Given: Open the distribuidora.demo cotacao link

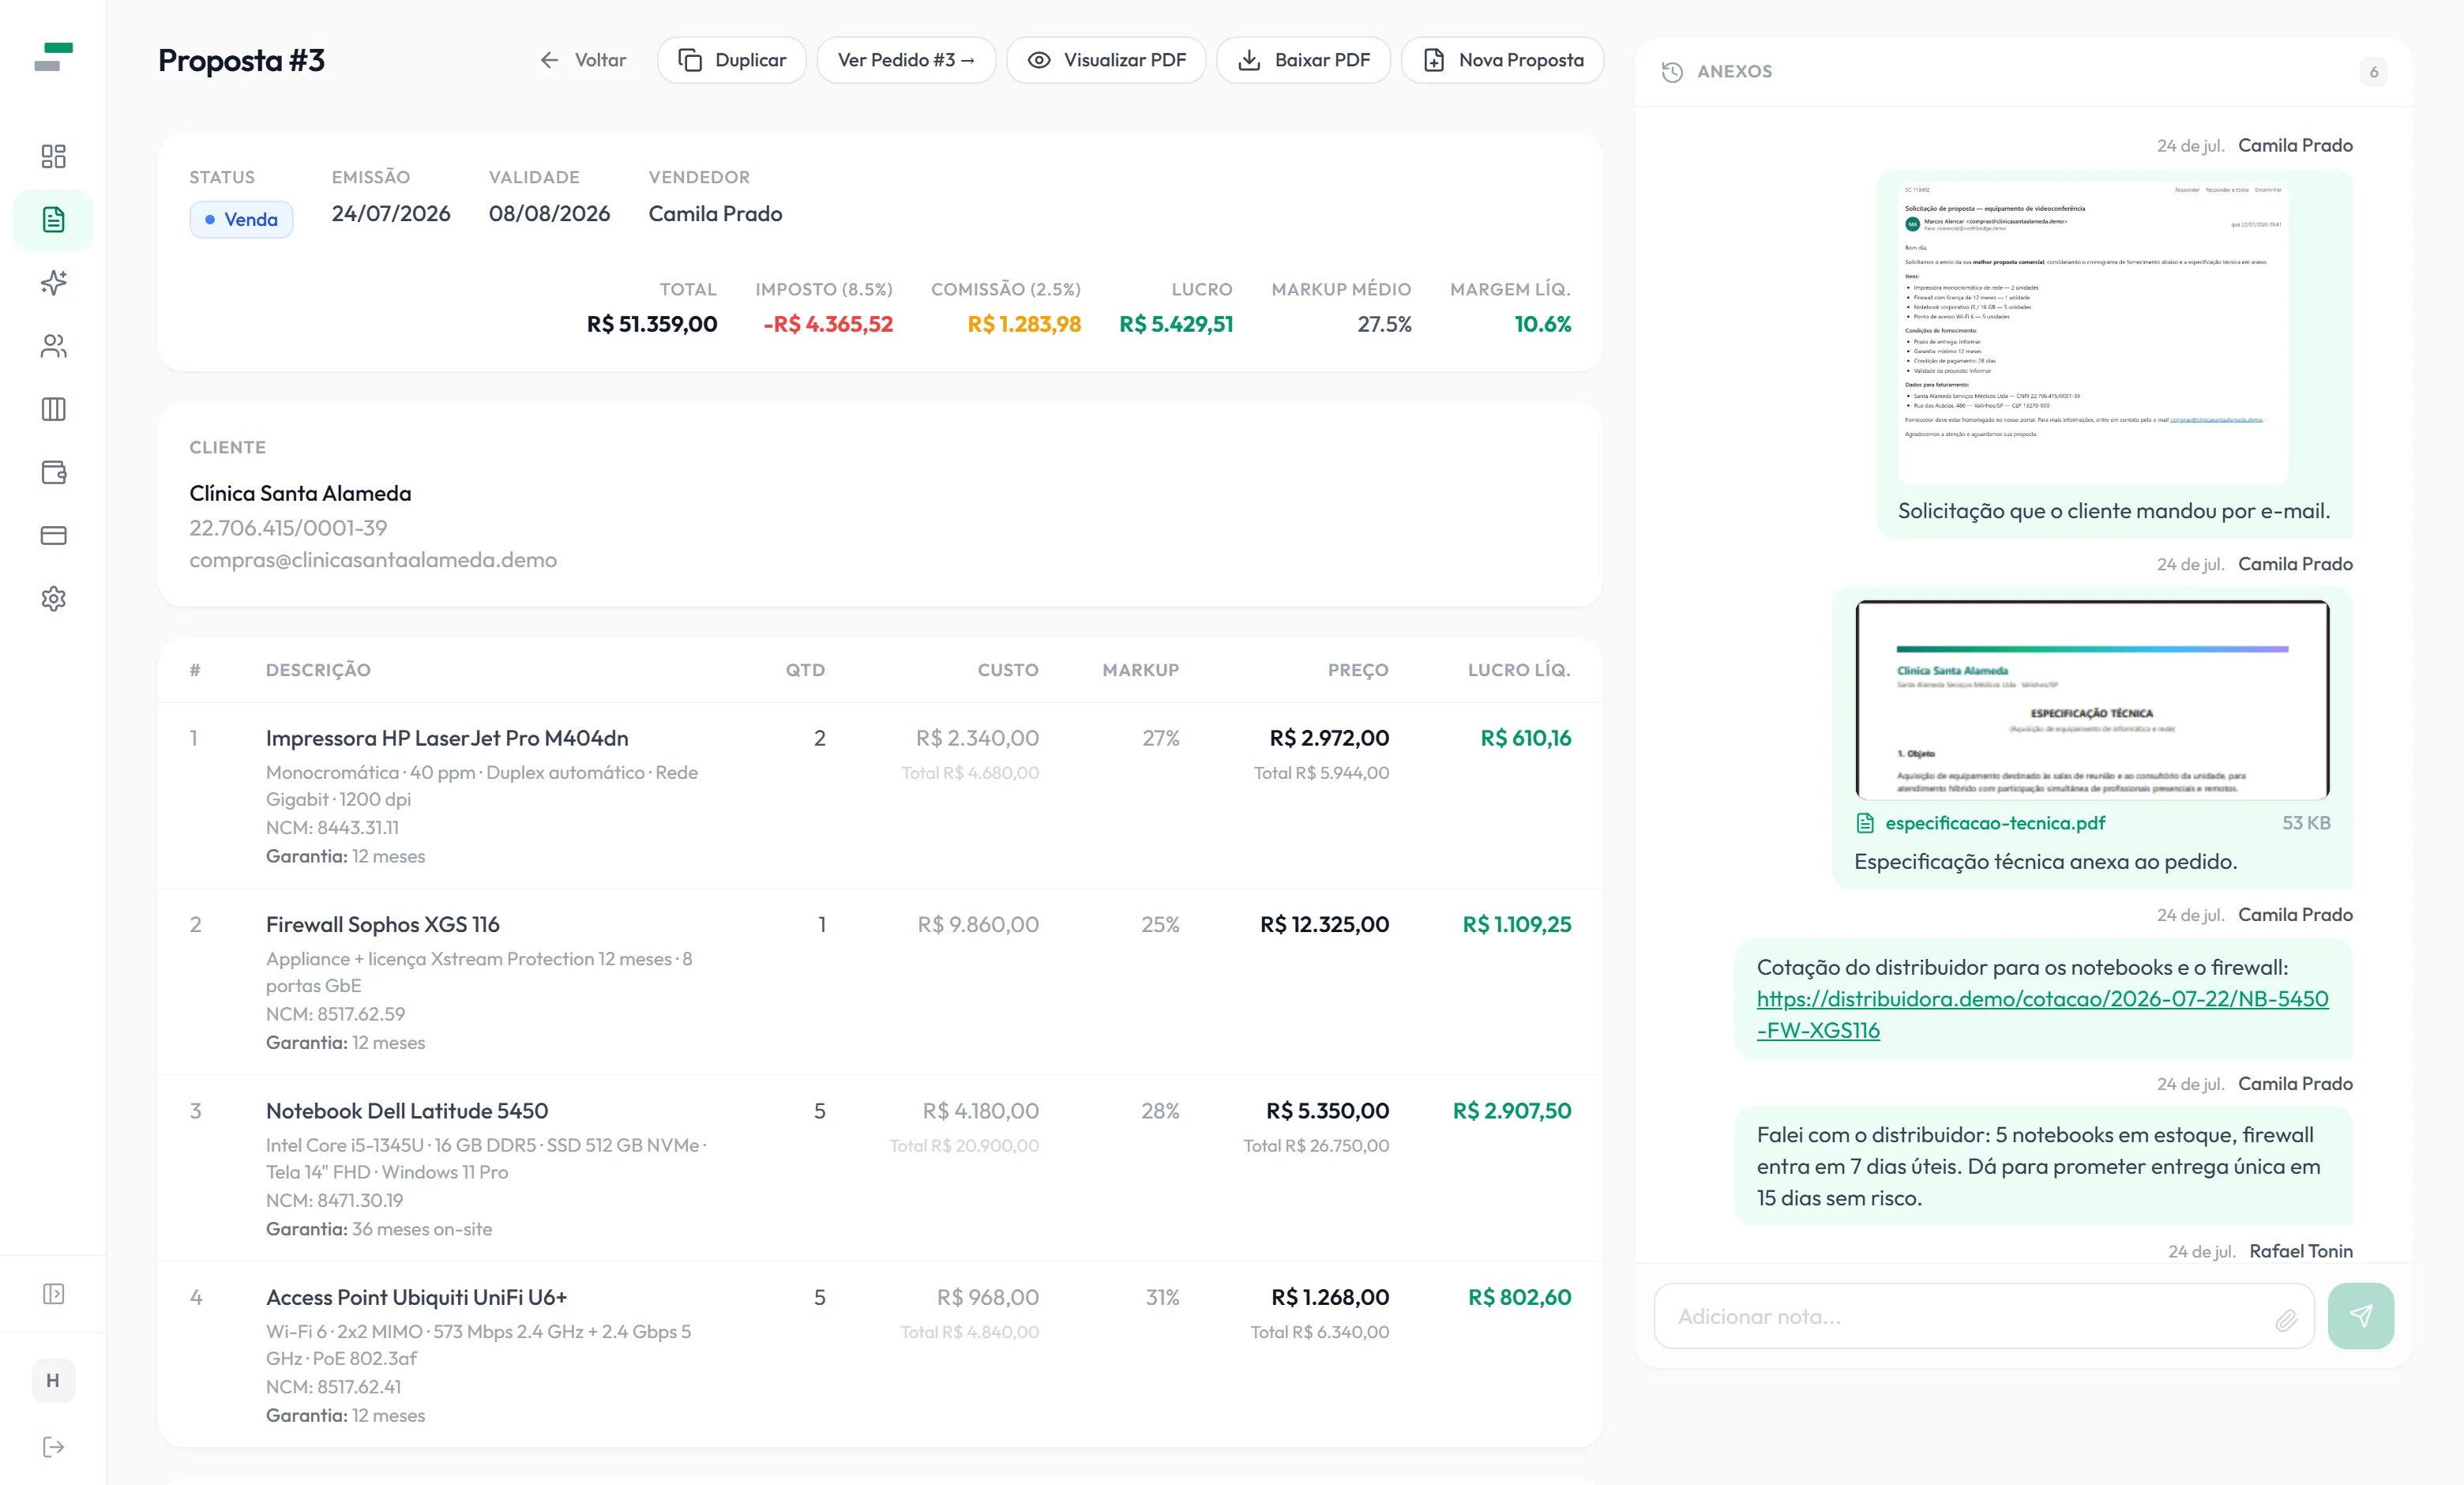Looking at the screenshot, I should (x=2042, y=1014).
